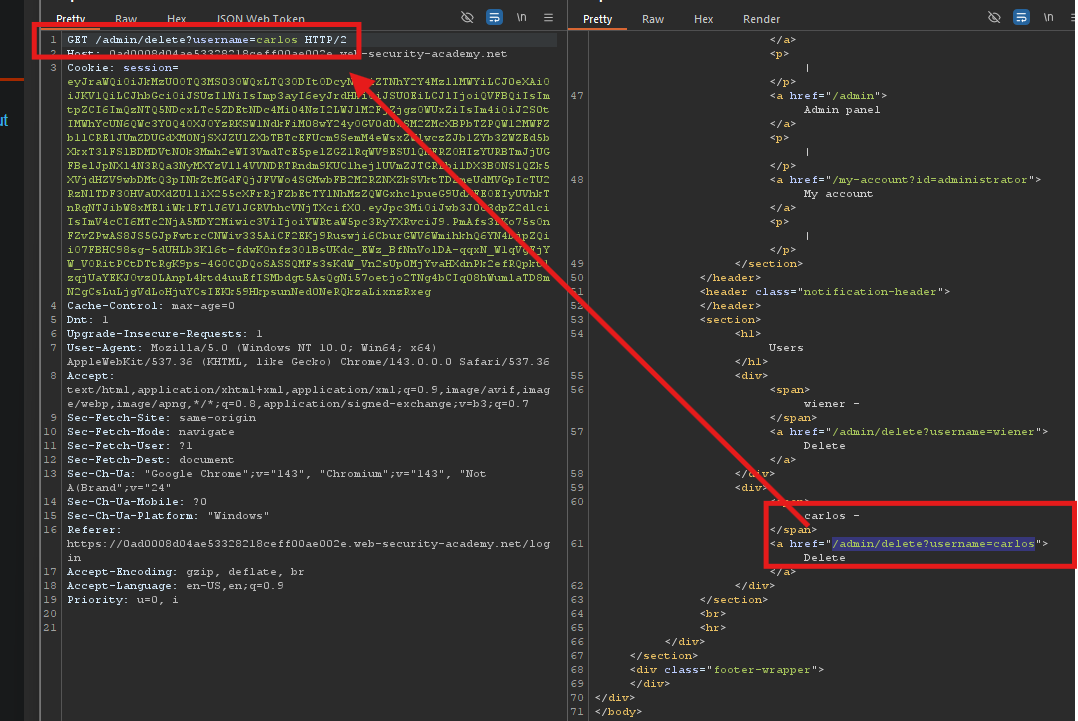Toggle the \n newline display in response panel

(x=1048, y=17)
